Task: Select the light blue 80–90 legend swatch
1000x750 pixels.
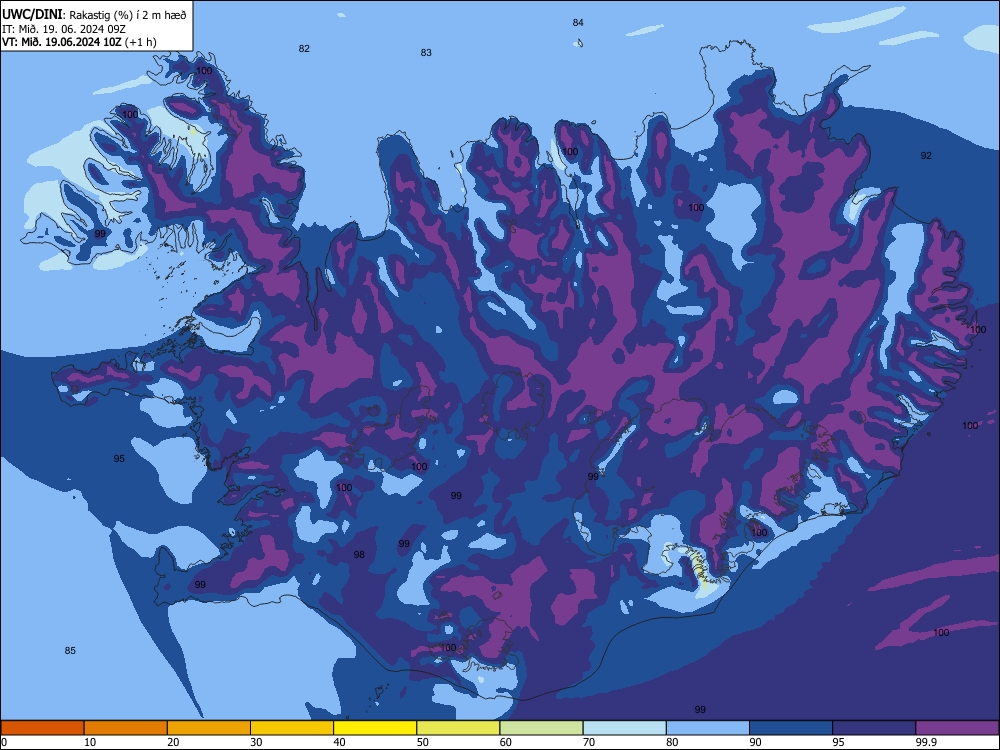Action: click(x=708, y=728)
